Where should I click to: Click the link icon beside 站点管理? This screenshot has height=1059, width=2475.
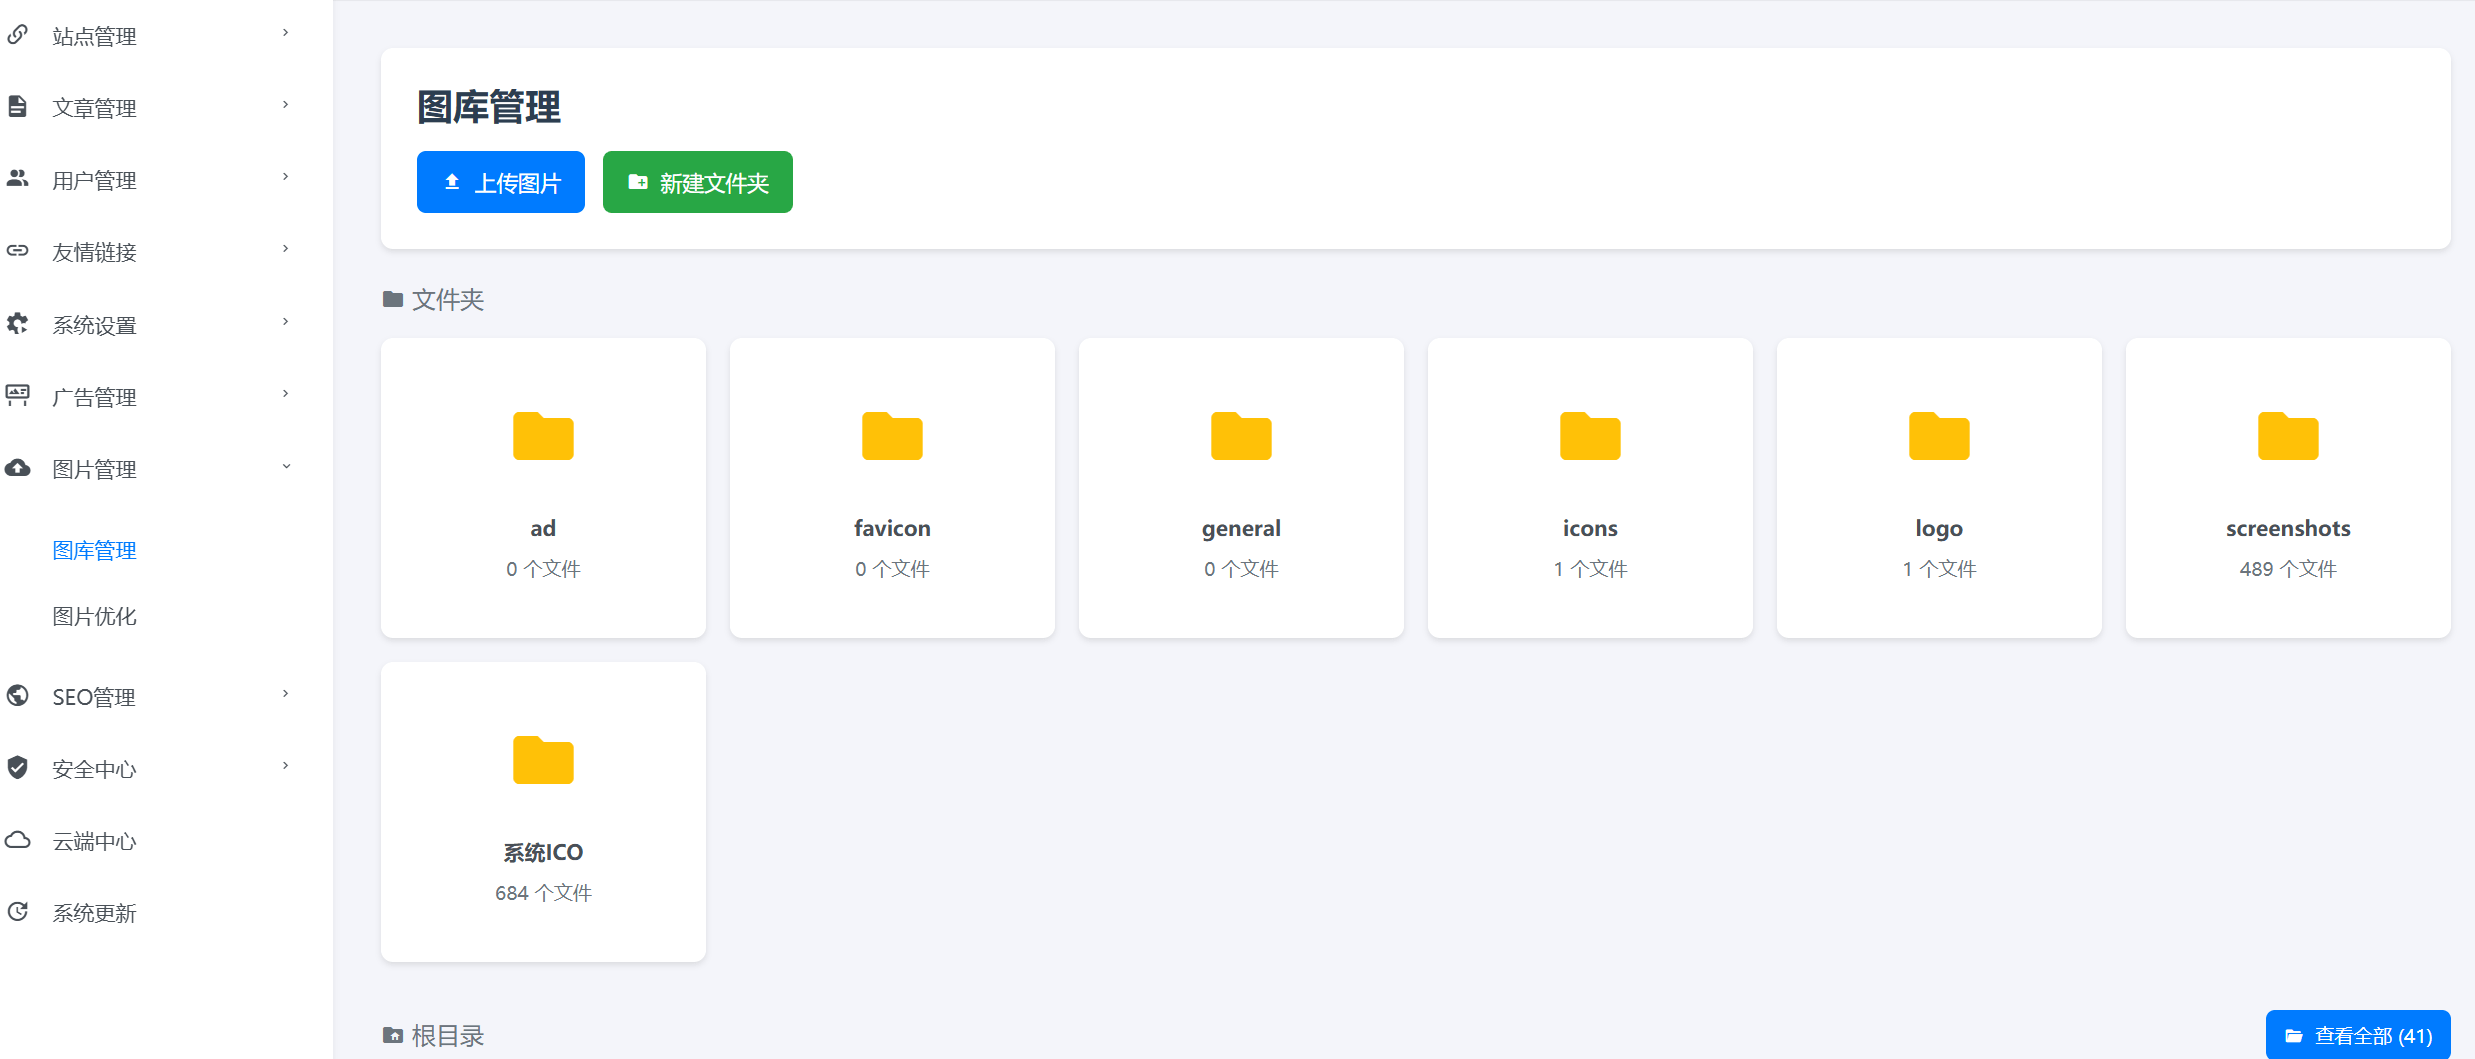point(17,35)
